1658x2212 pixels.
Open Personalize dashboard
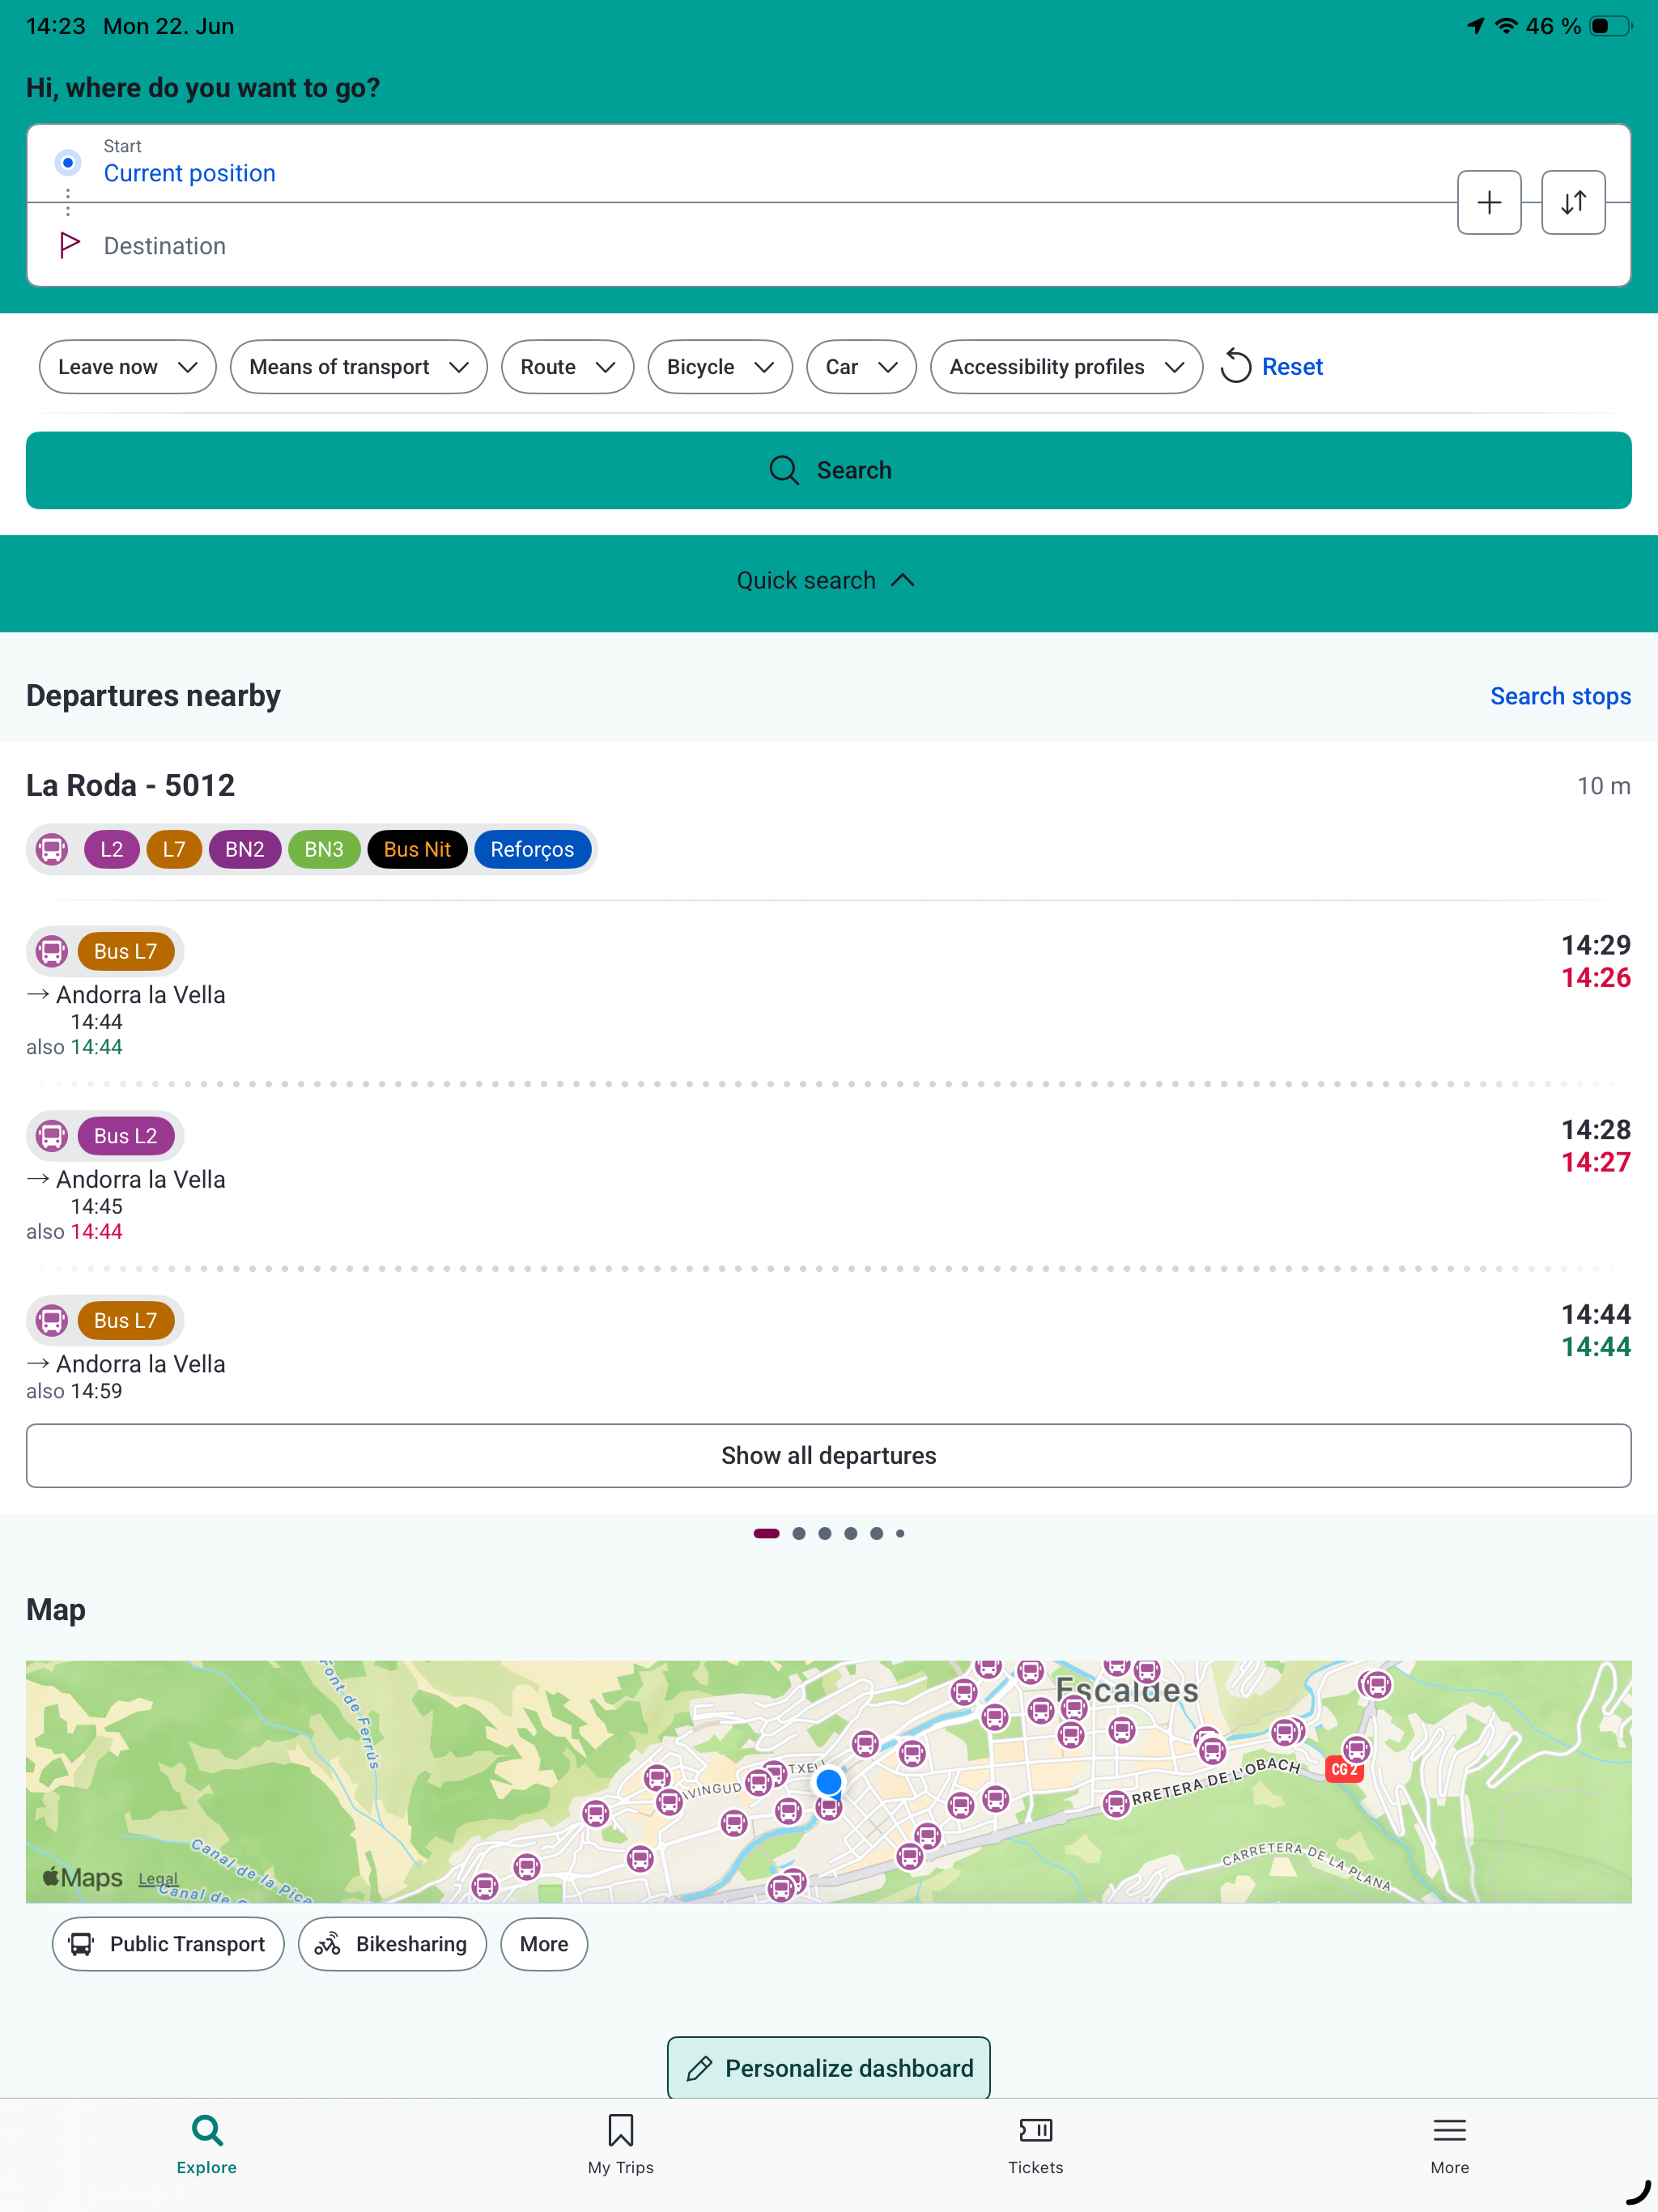pyautogui.click(x=828, y=2068)
